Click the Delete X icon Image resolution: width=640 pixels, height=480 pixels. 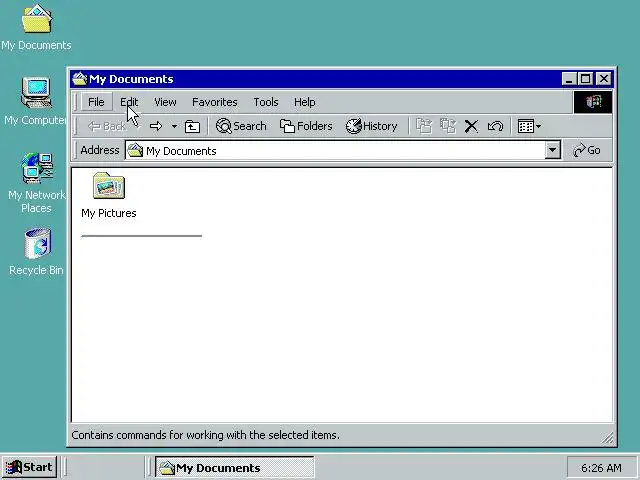pos(471,126)
